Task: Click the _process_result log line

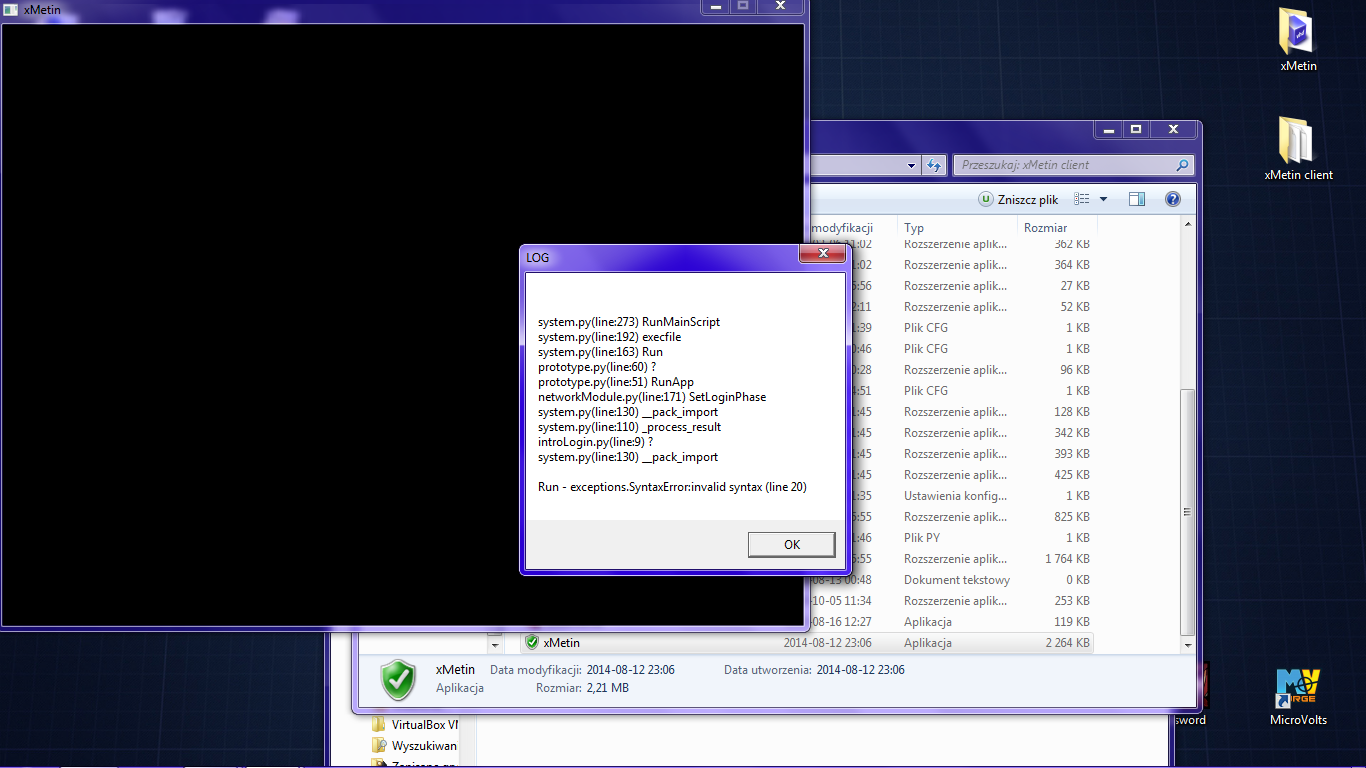Action: [629, 427]
